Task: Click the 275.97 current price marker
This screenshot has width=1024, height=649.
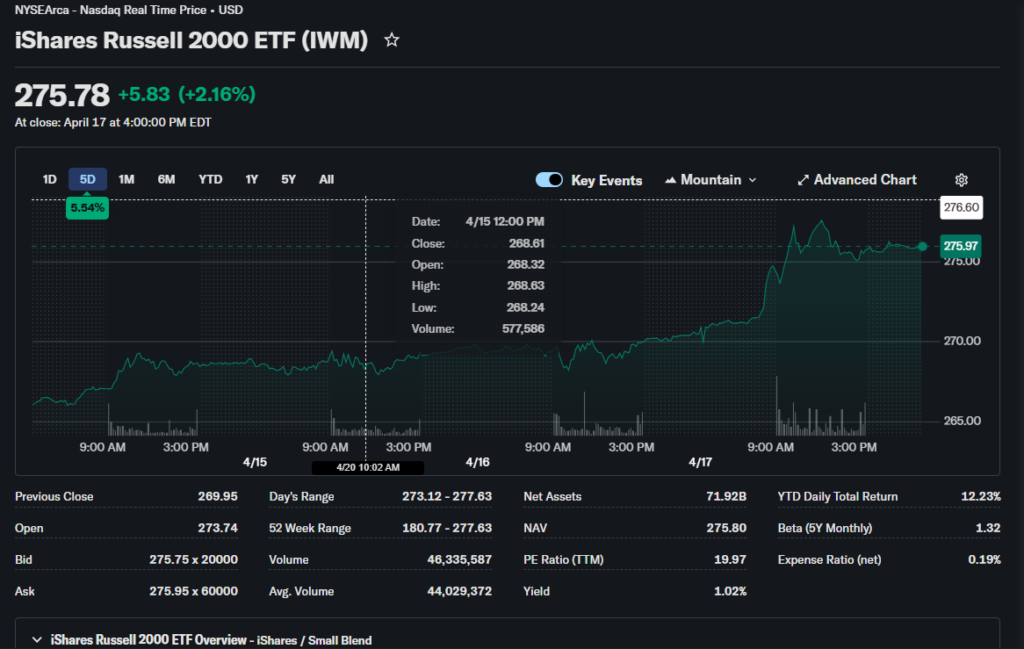Action: [960, 246]
